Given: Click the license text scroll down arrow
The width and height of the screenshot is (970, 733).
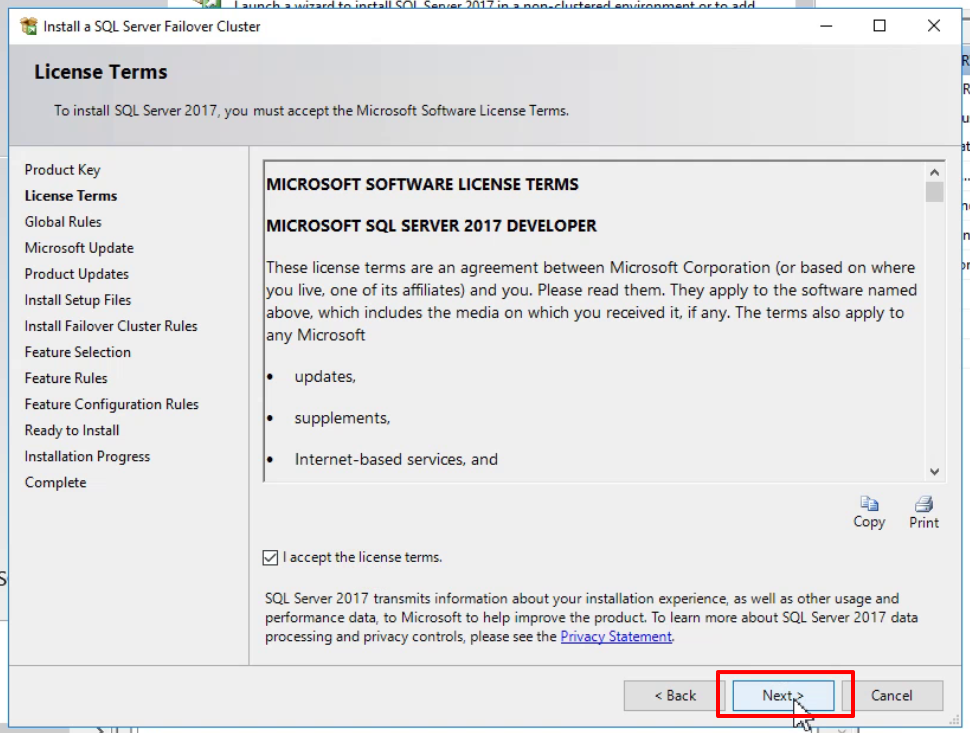Looking at the screenshot, I should pyautogui.click(x=934, y=471).
